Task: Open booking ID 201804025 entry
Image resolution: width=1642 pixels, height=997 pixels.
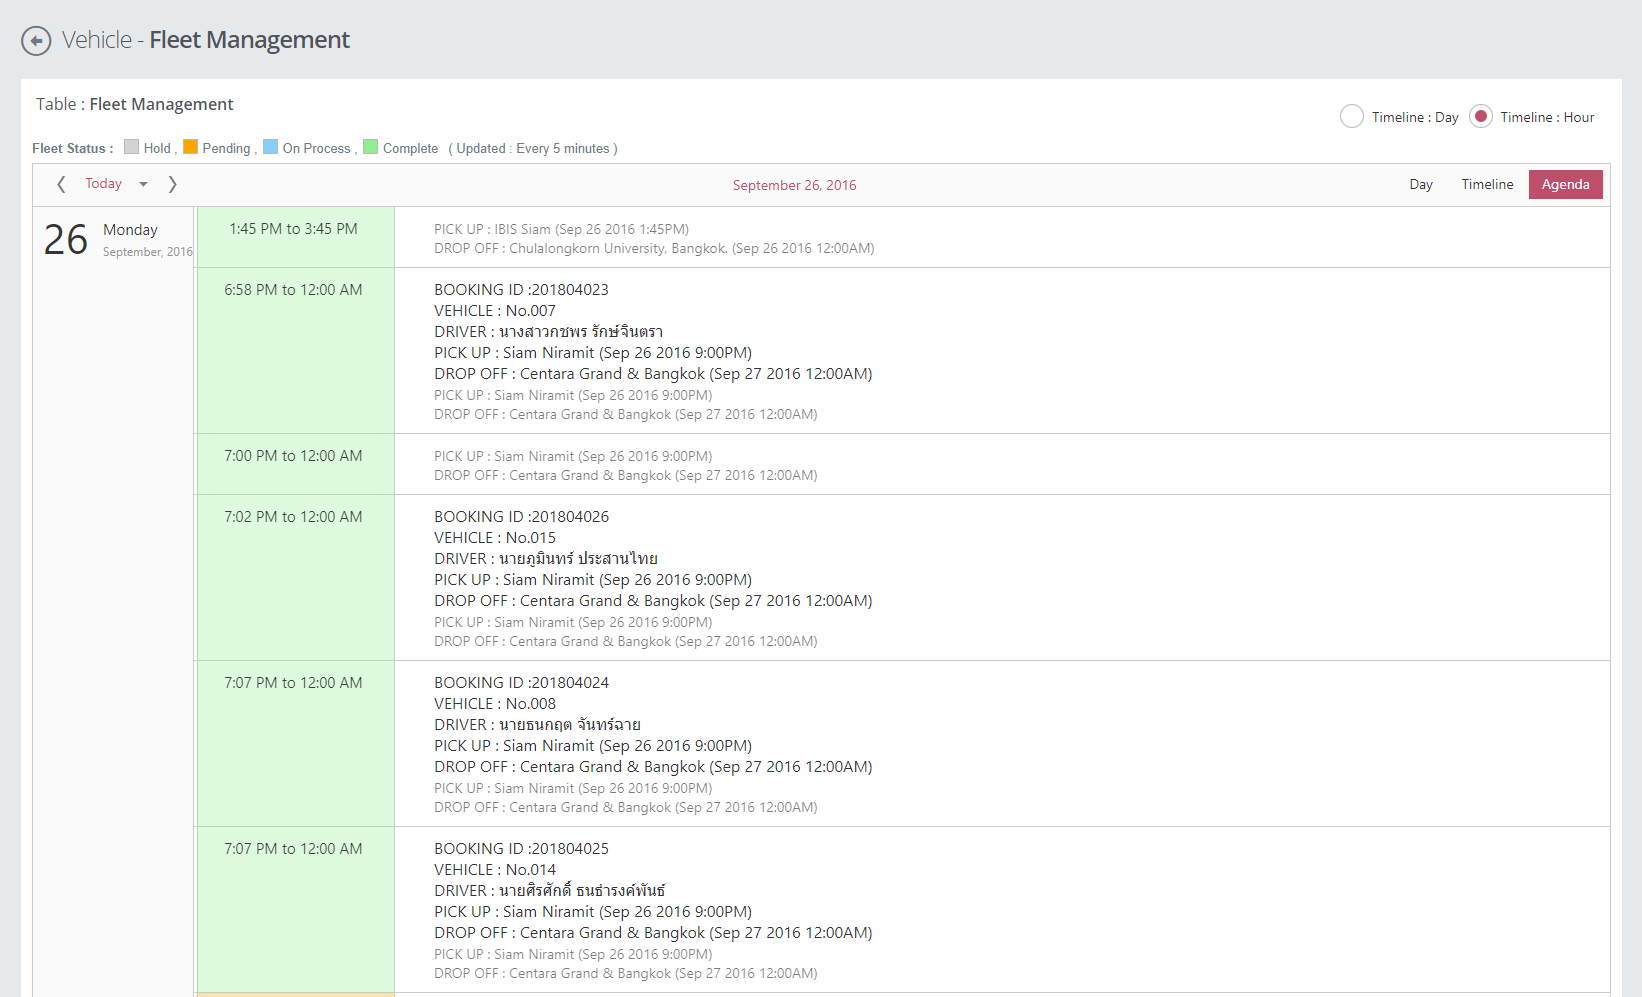Action: (521, 849)
